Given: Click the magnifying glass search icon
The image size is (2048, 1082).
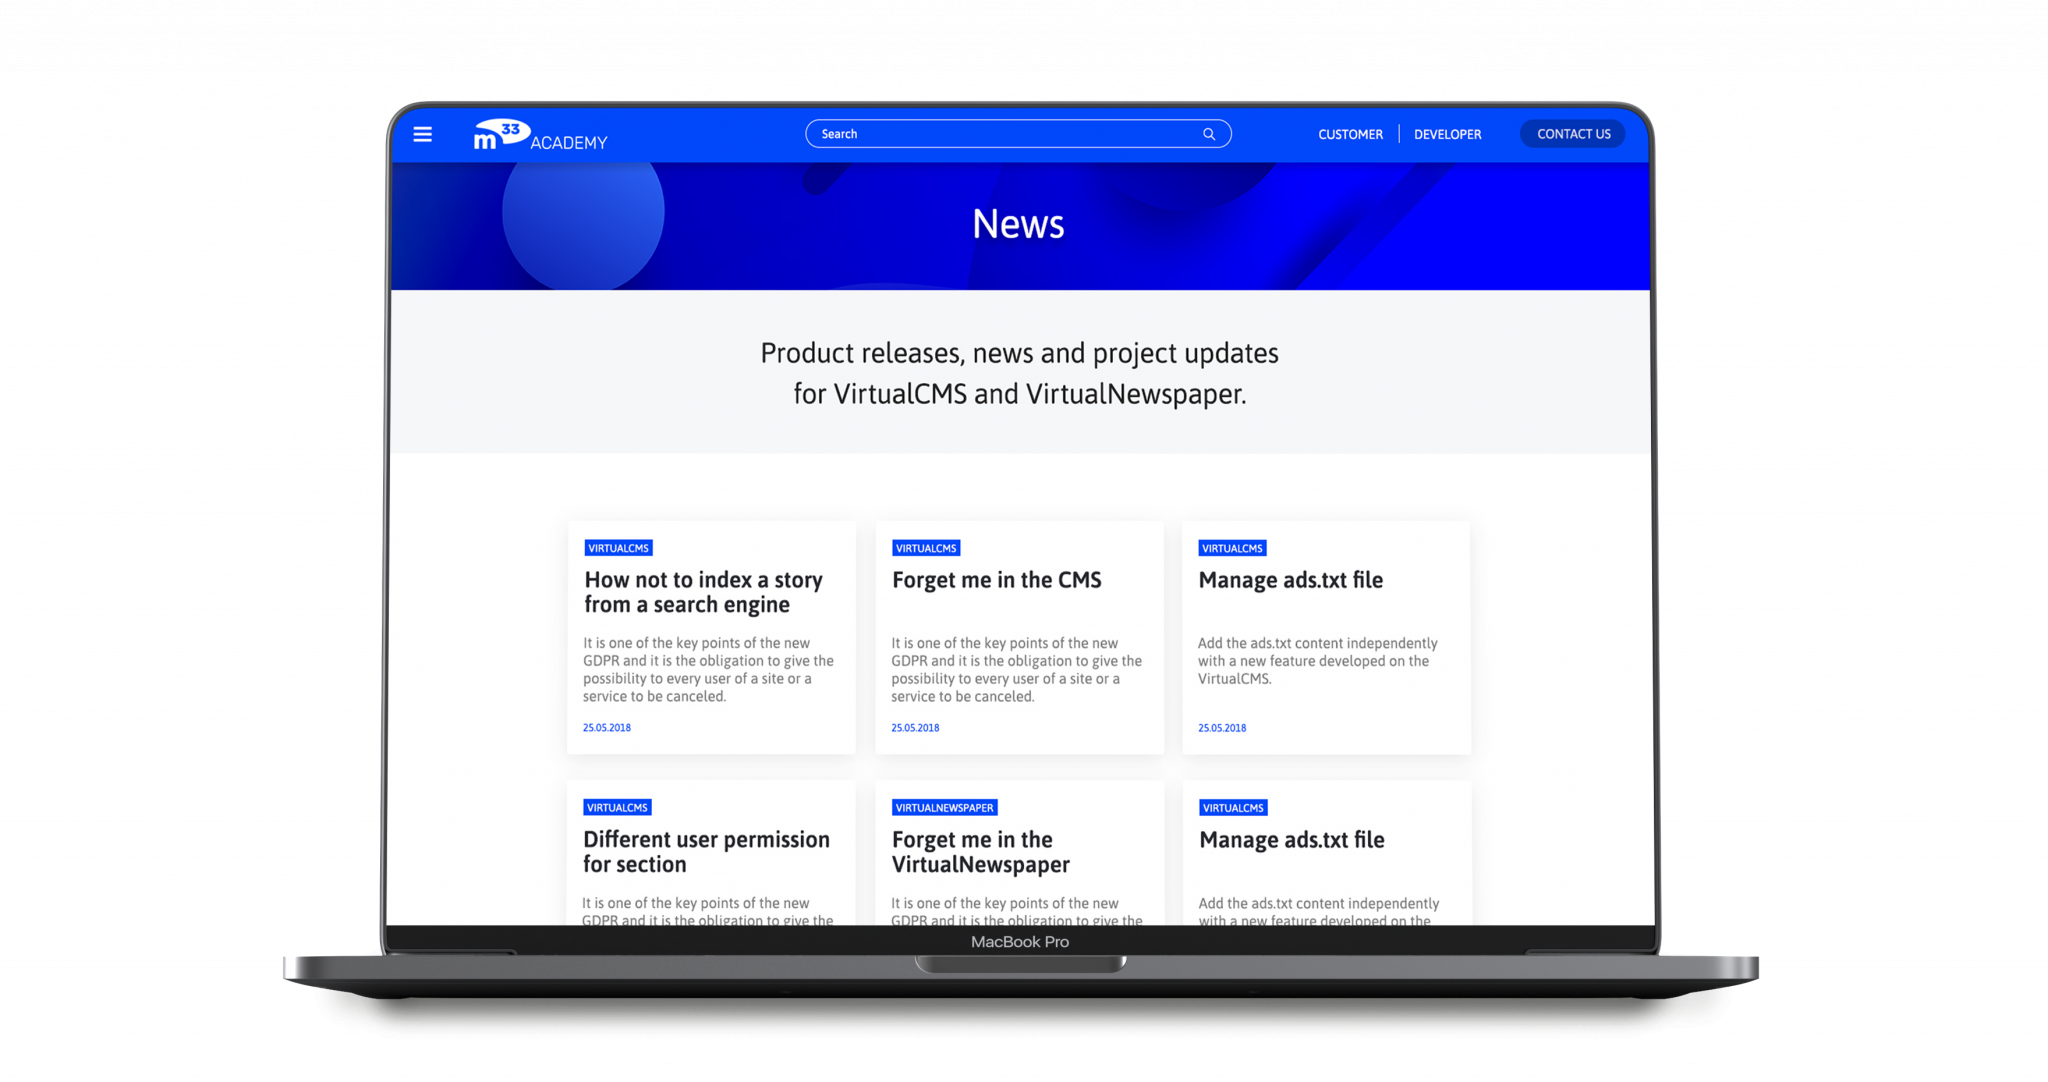Looking at the screenshot, I should click(1209, 134).
